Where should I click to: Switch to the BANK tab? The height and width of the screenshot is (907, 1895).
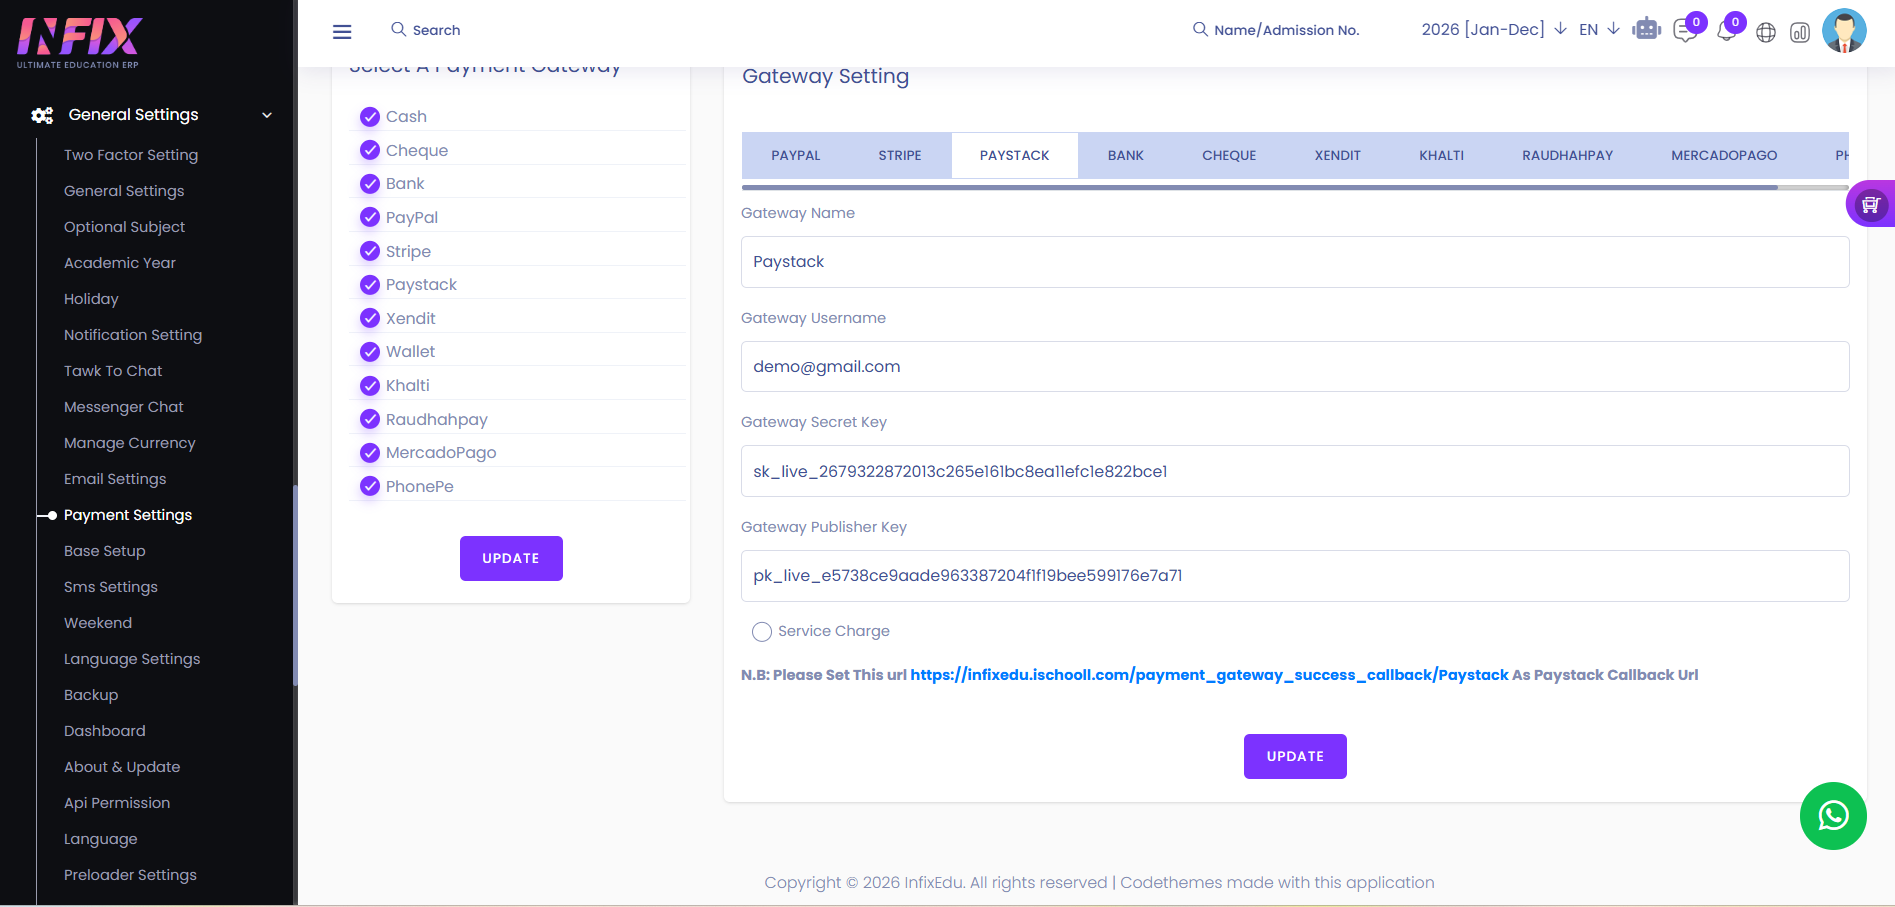pos(1126,155)
